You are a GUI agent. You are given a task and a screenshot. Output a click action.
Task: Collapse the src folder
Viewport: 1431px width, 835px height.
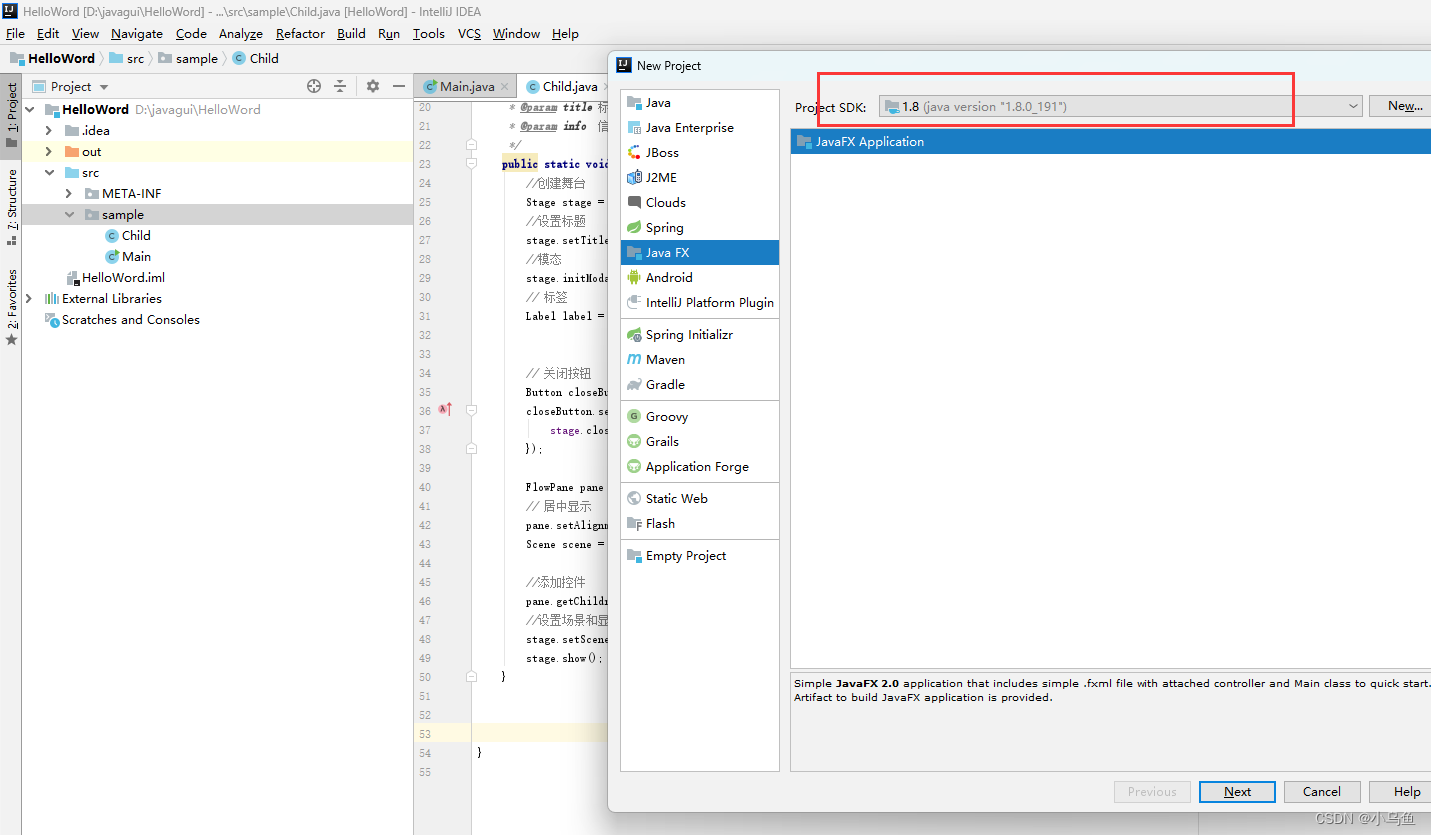(49, 173)
